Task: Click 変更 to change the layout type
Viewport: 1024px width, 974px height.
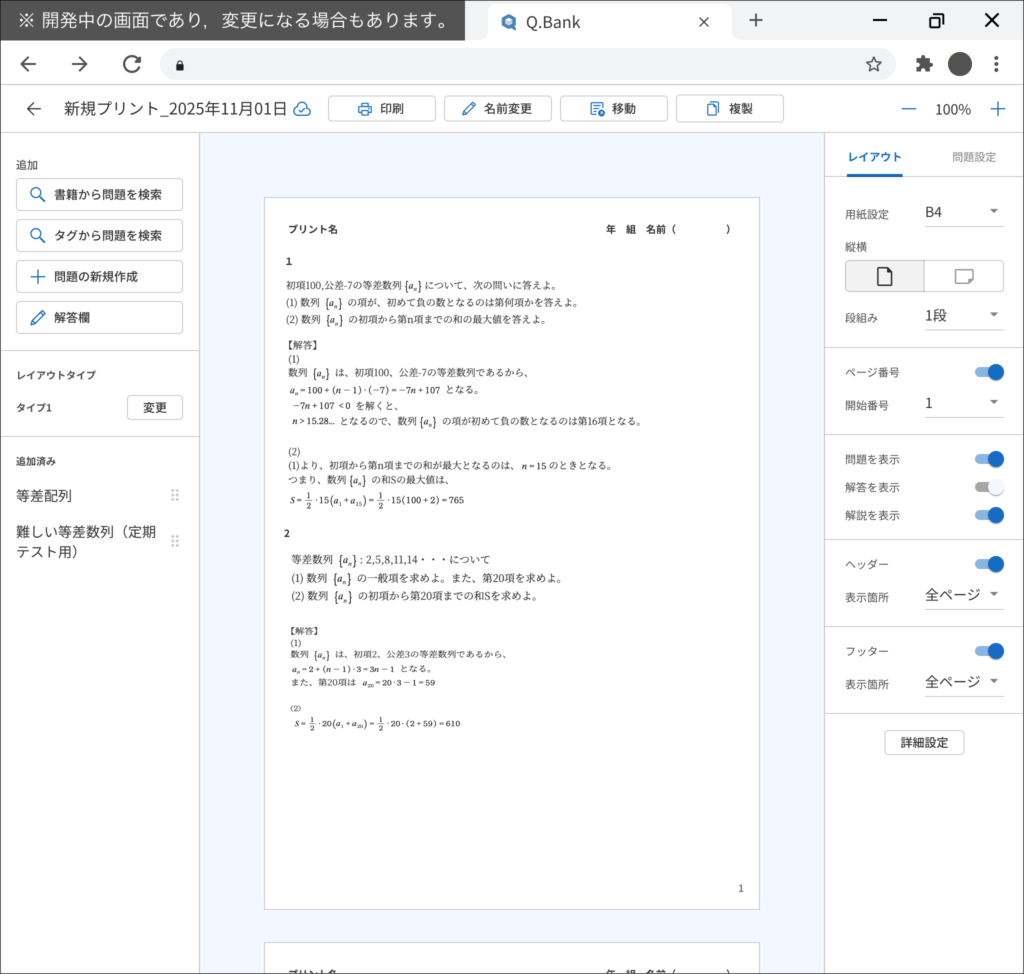Action: (x=155, y=407)
